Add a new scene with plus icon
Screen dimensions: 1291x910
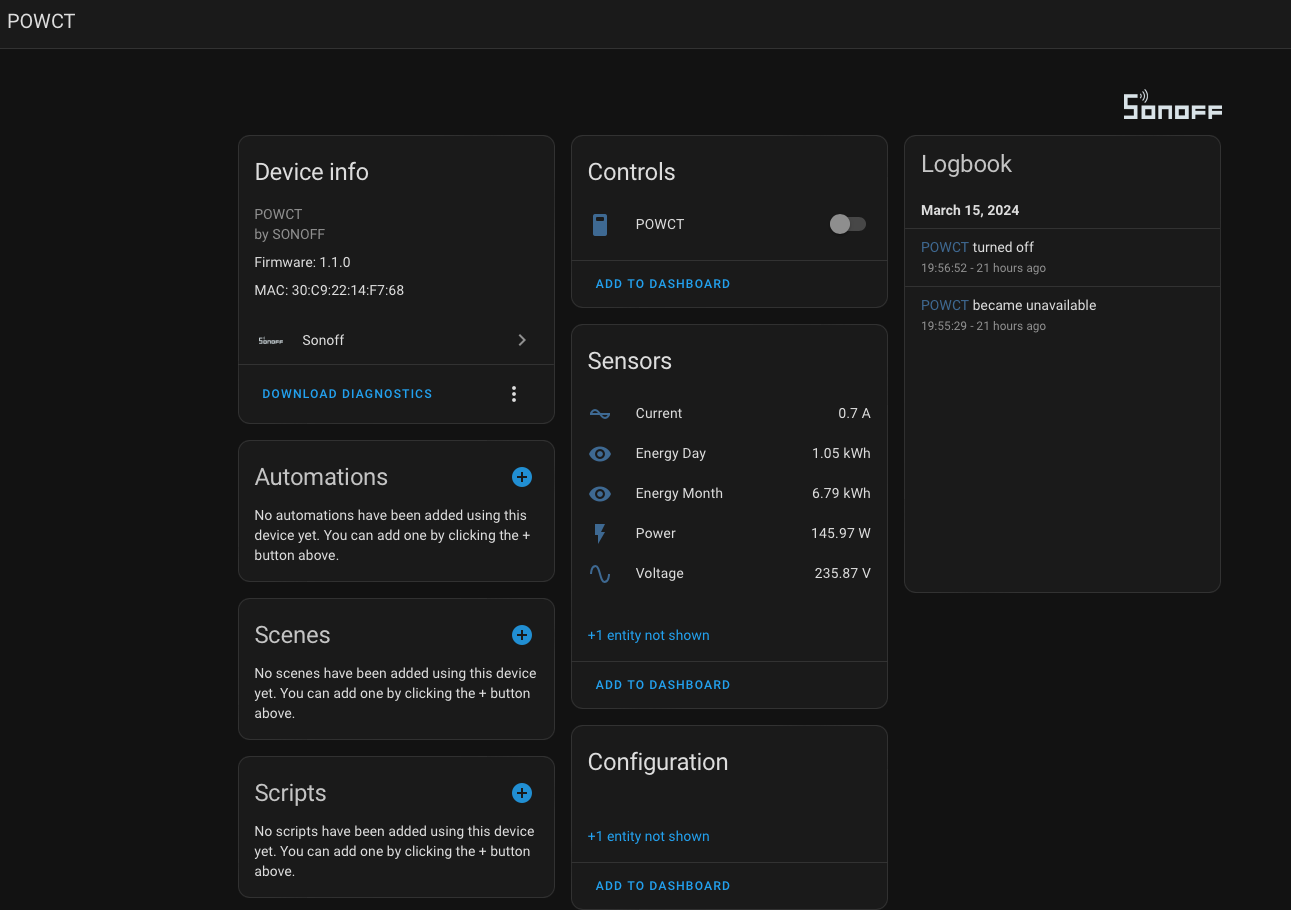(522, 635)
